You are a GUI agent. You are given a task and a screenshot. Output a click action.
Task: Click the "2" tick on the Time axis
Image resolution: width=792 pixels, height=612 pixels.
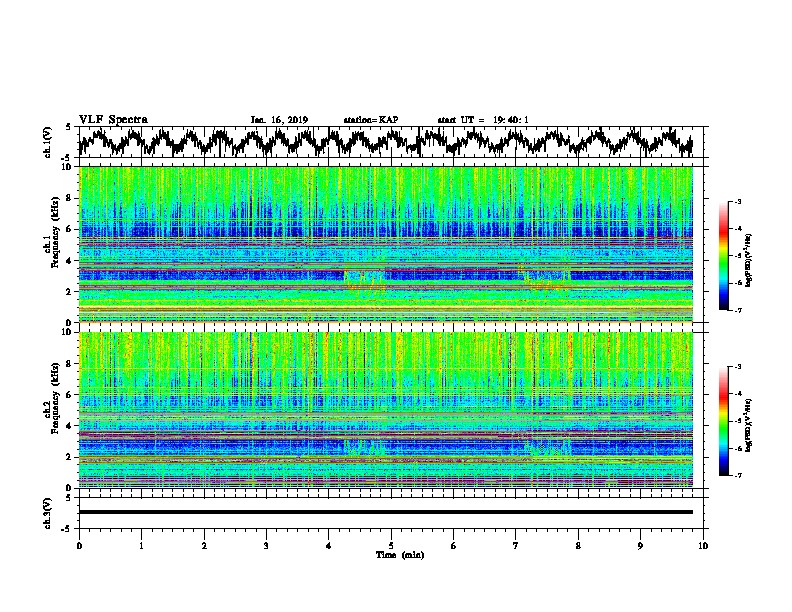204,546
